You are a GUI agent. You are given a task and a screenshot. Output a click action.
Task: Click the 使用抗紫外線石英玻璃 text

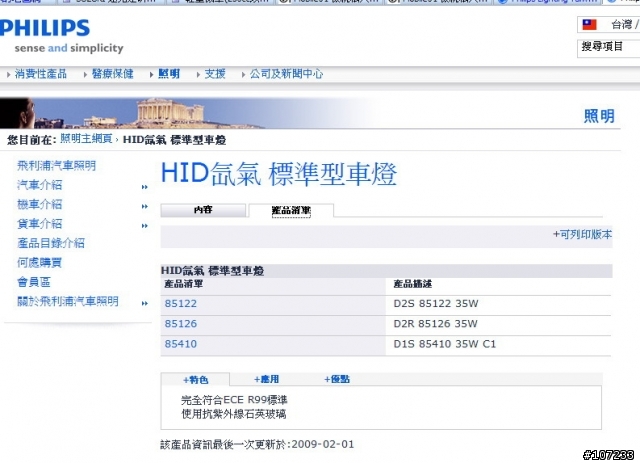[233, 414]
